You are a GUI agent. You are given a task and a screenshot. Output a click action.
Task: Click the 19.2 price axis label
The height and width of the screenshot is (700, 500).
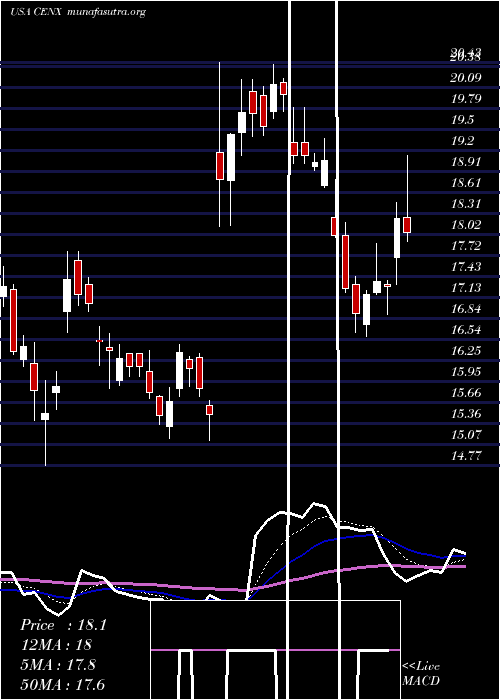[462, 141]
